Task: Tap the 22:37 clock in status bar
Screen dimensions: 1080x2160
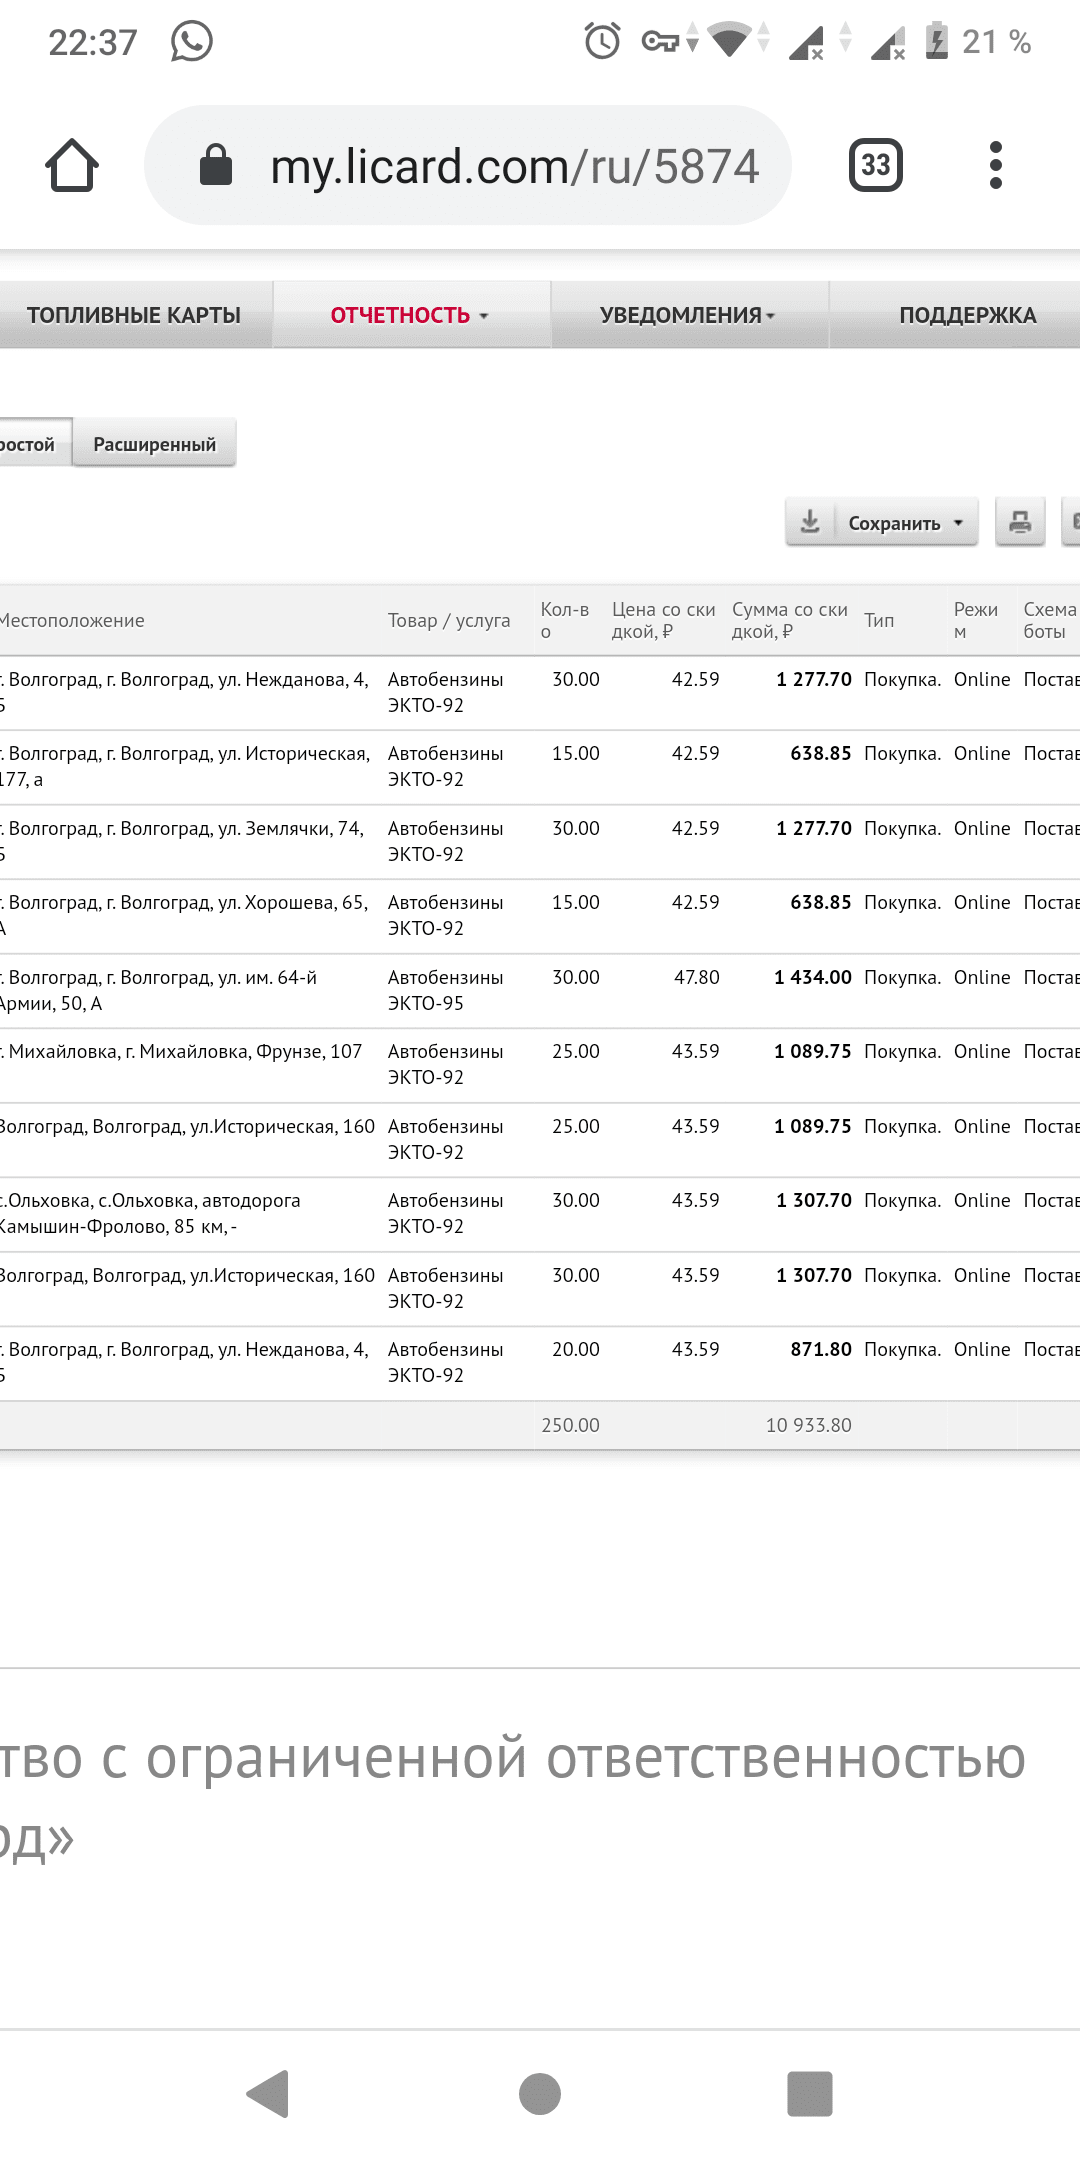Action: (x=93, y=42)
